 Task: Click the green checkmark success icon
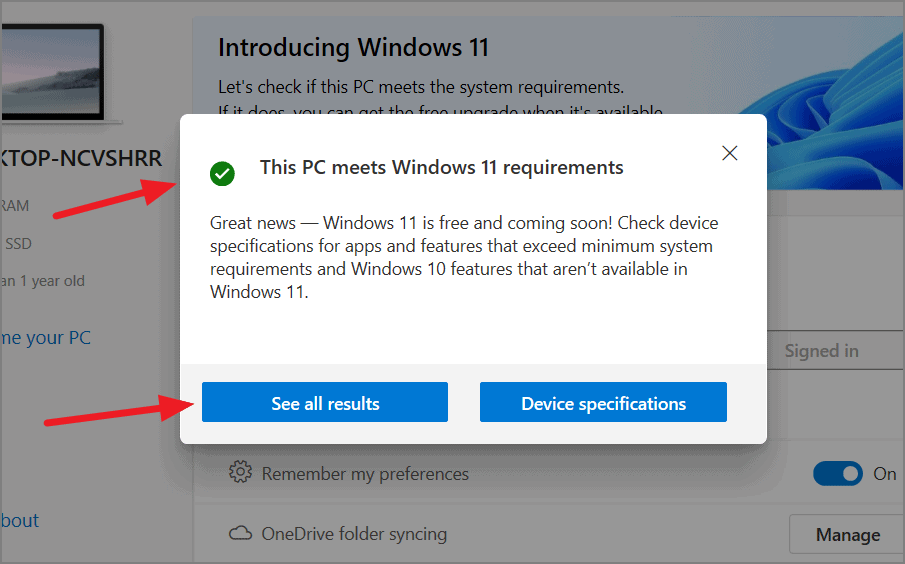(x=222, y=174)
